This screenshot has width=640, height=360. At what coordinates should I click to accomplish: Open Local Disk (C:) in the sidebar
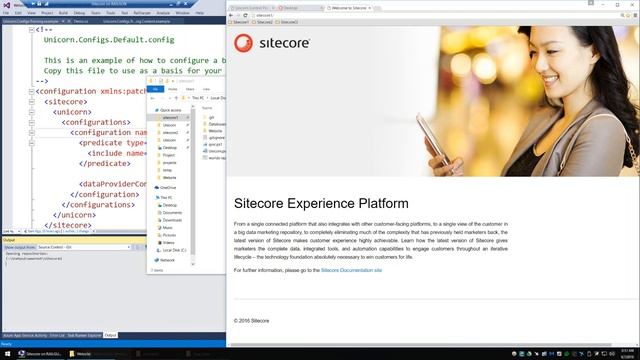(x=172, y=250)
